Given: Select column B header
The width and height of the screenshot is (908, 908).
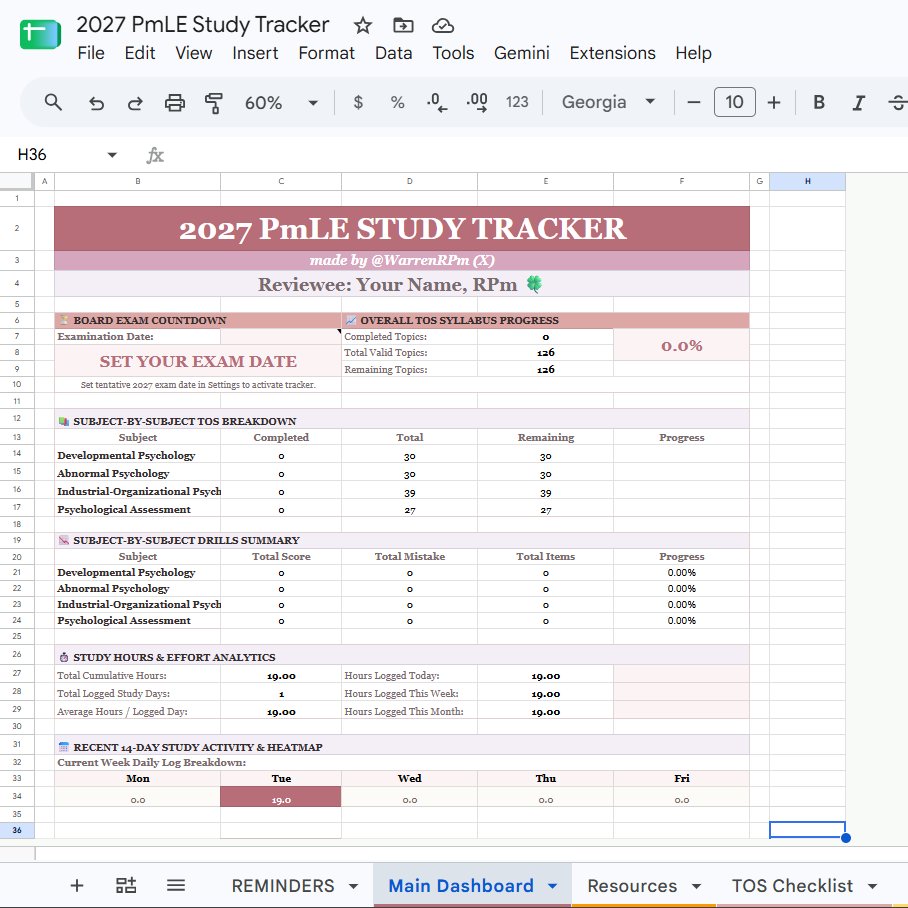Looking at the screenshot, I should click(137, 181).
